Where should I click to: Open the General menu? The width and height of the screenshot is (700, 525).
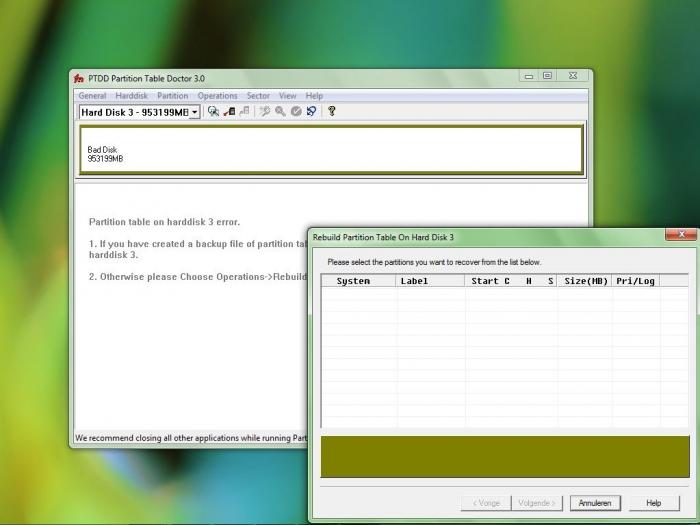point(92,96)
